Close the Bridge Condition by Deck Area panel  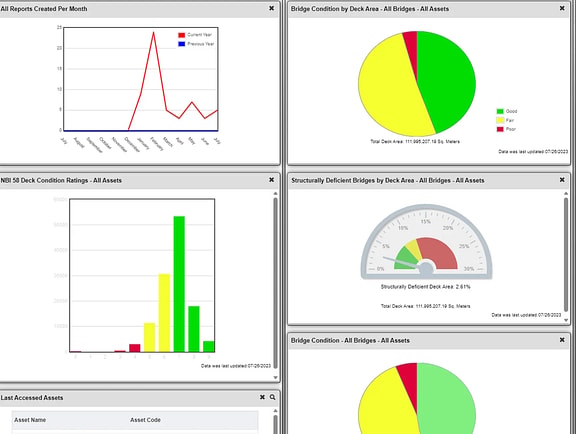click(x=562, y=8)
